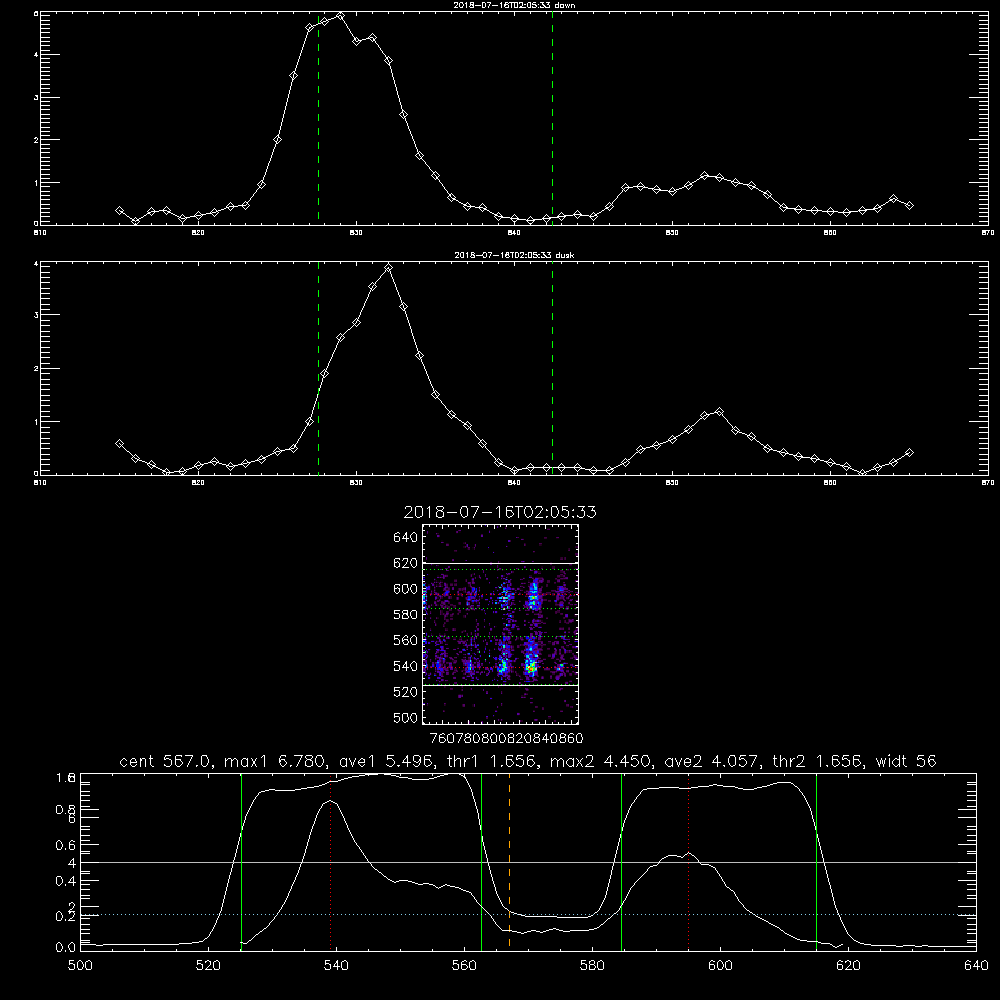The image size is (1000, 1000).
Task: Click the '2018-07-16T02:05:33 dusk' plot title
Action: coord(514,255)
